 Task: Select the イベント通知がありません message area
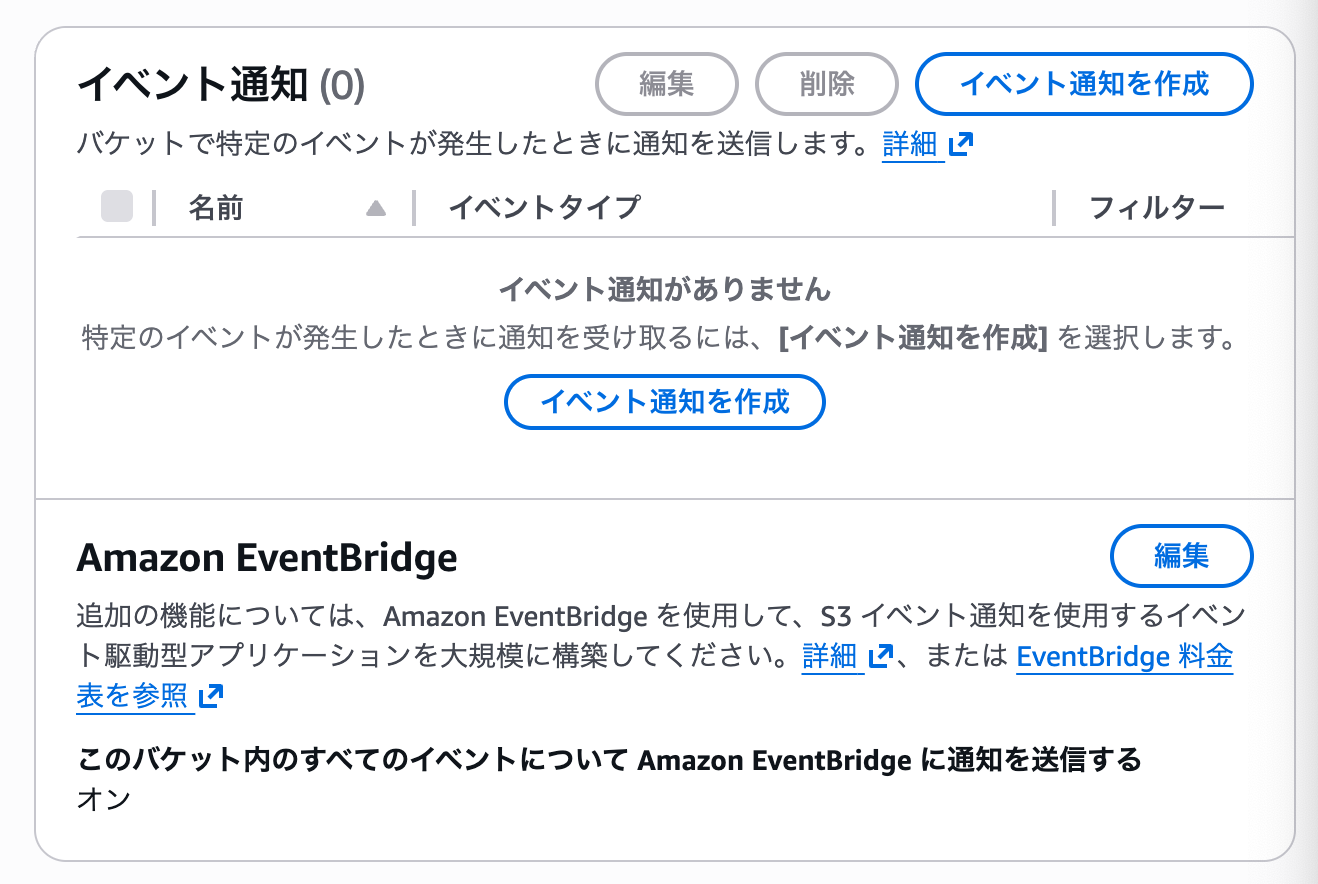663,290
